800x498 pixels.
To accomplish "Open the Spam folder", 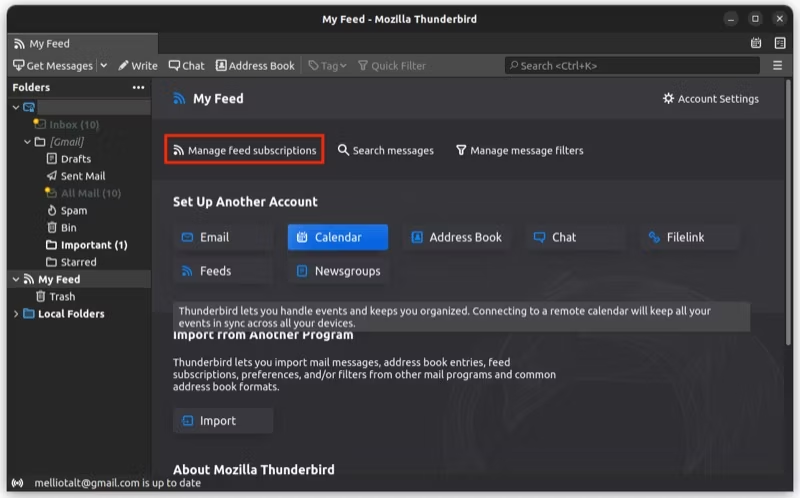I will pyautogui.click(x=67, y=211).
